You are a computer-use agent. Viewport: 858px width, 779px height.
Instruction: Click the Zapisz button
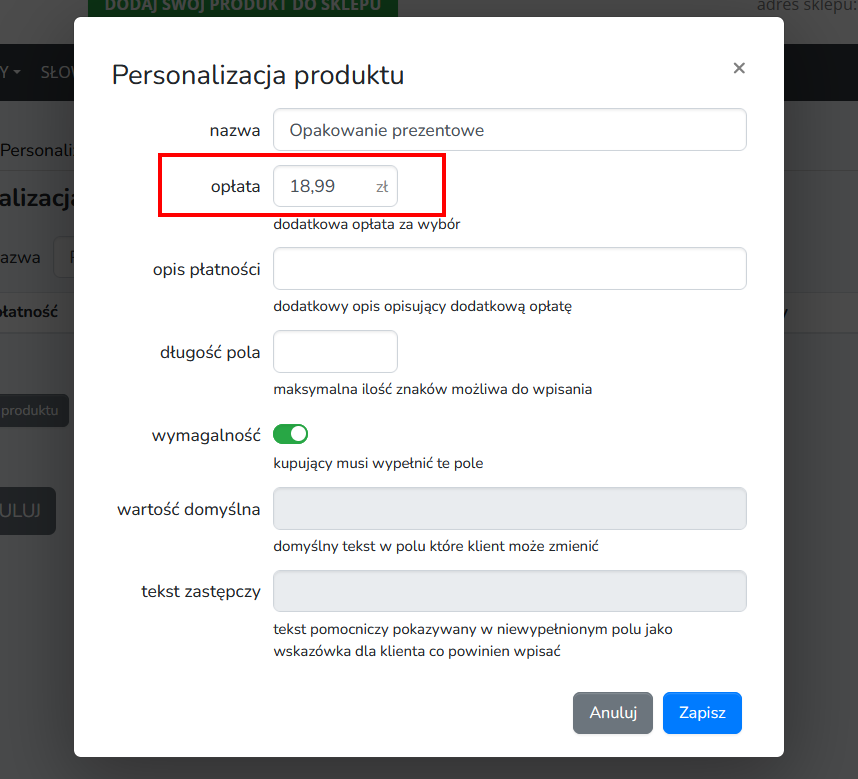pyautogui.click(x=702, y=713)
